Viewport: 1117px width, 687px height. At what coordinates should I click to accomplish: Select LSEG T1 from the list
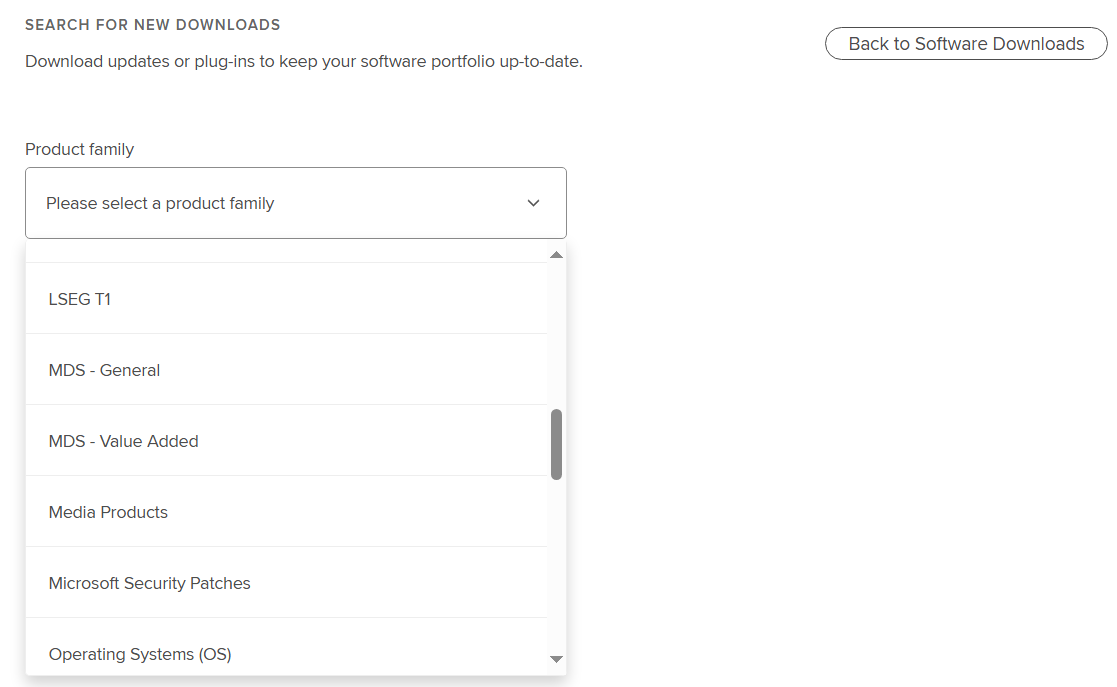pyautogui.click(x=80, y=299)
